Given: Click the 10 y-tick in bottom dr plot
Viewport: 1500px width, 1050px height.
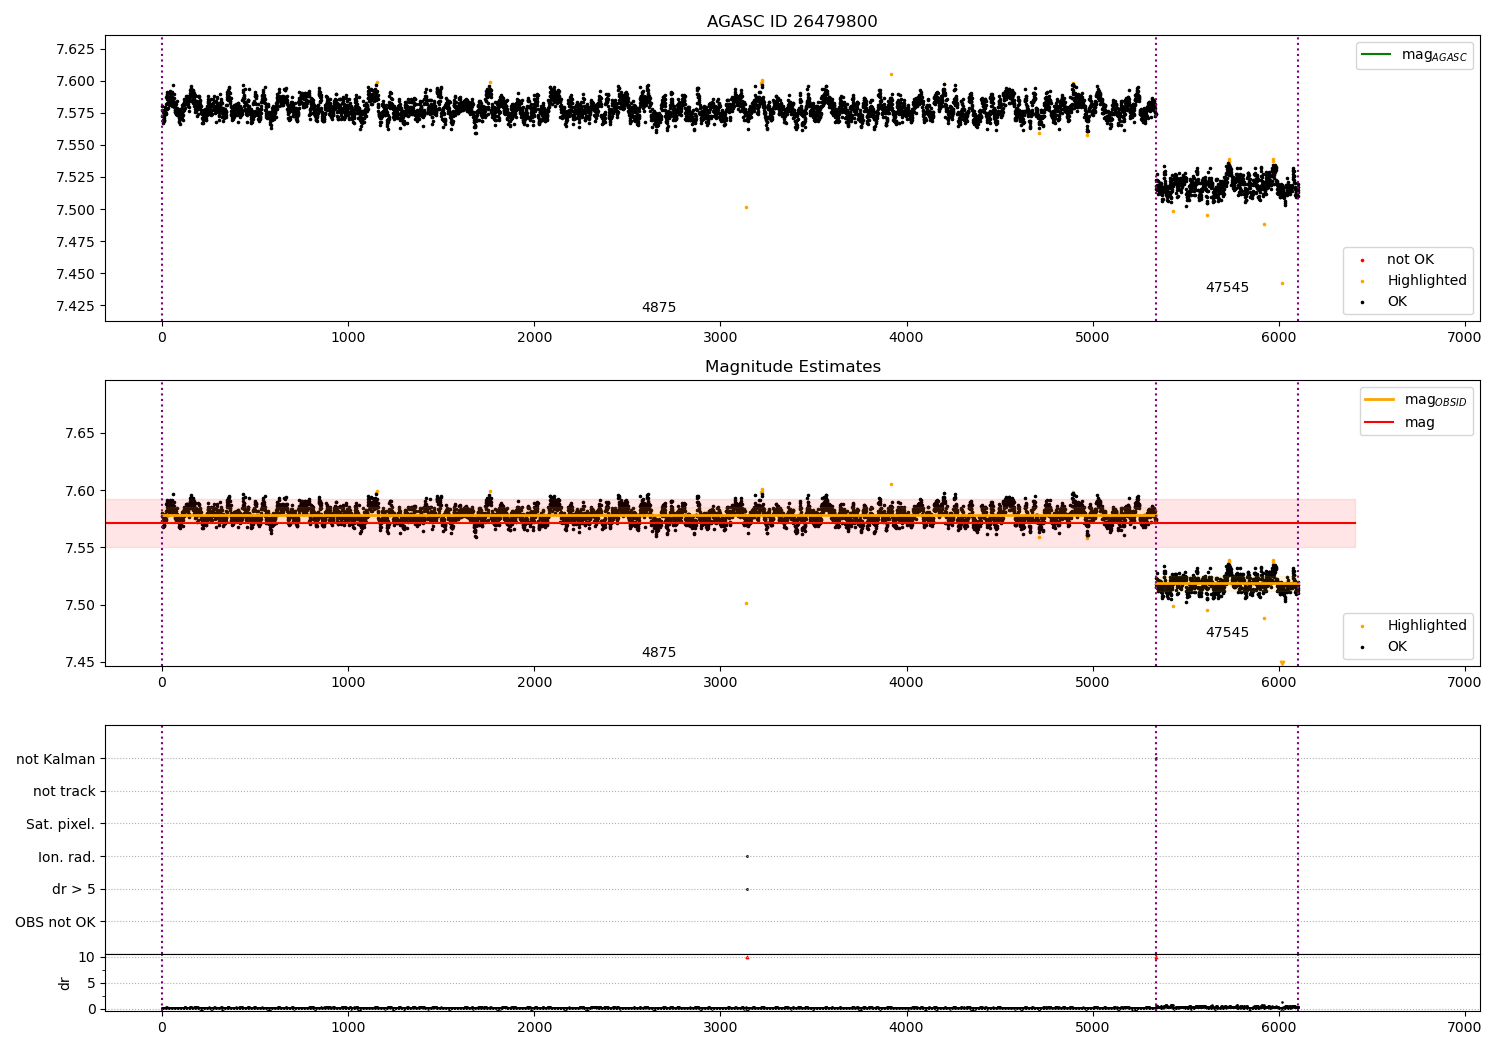Looking at the screenshot, I should pyautogui.click(x=87, y=957).
